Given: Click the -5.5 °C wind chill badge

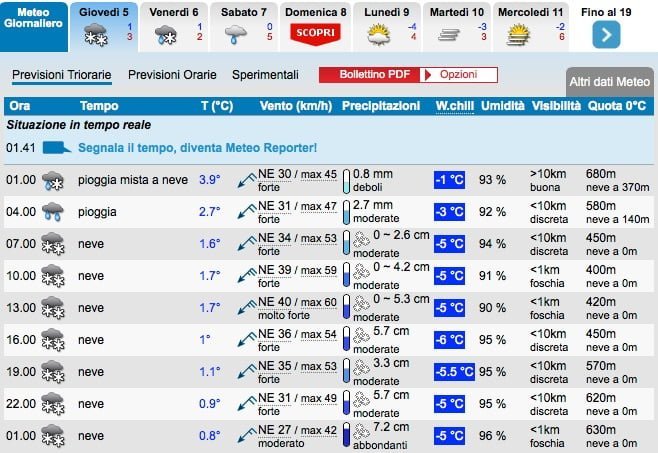Looking at the screenshot, I should coord(454,372).
